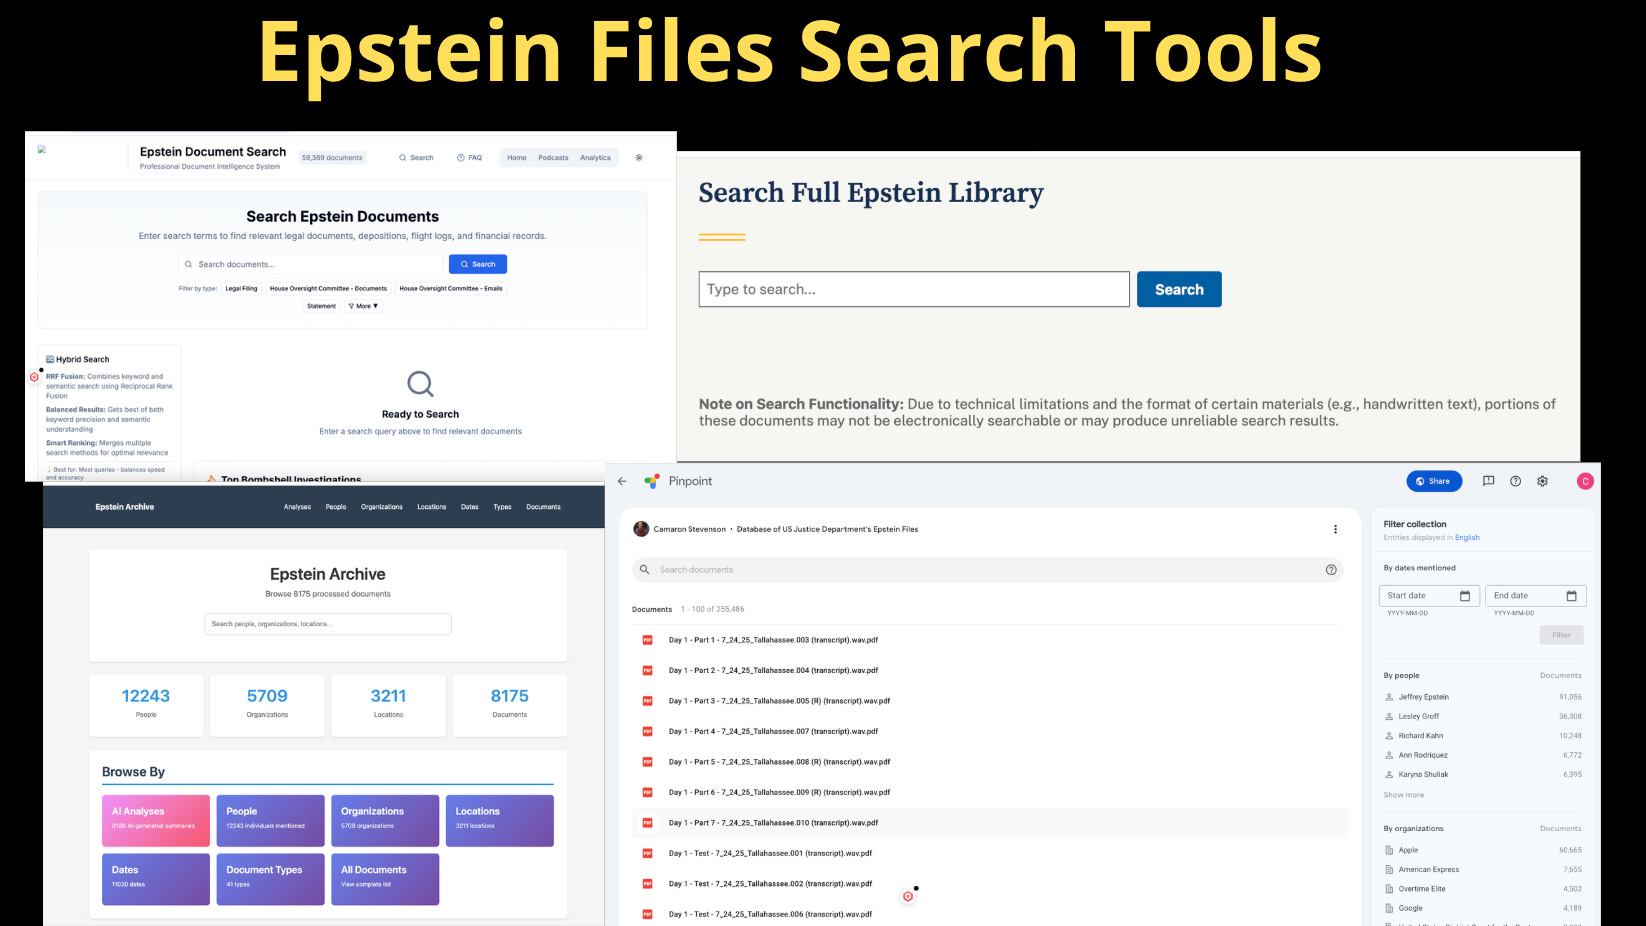
Task: Open the End date calendar picker
Action: tap(1571, 596)
